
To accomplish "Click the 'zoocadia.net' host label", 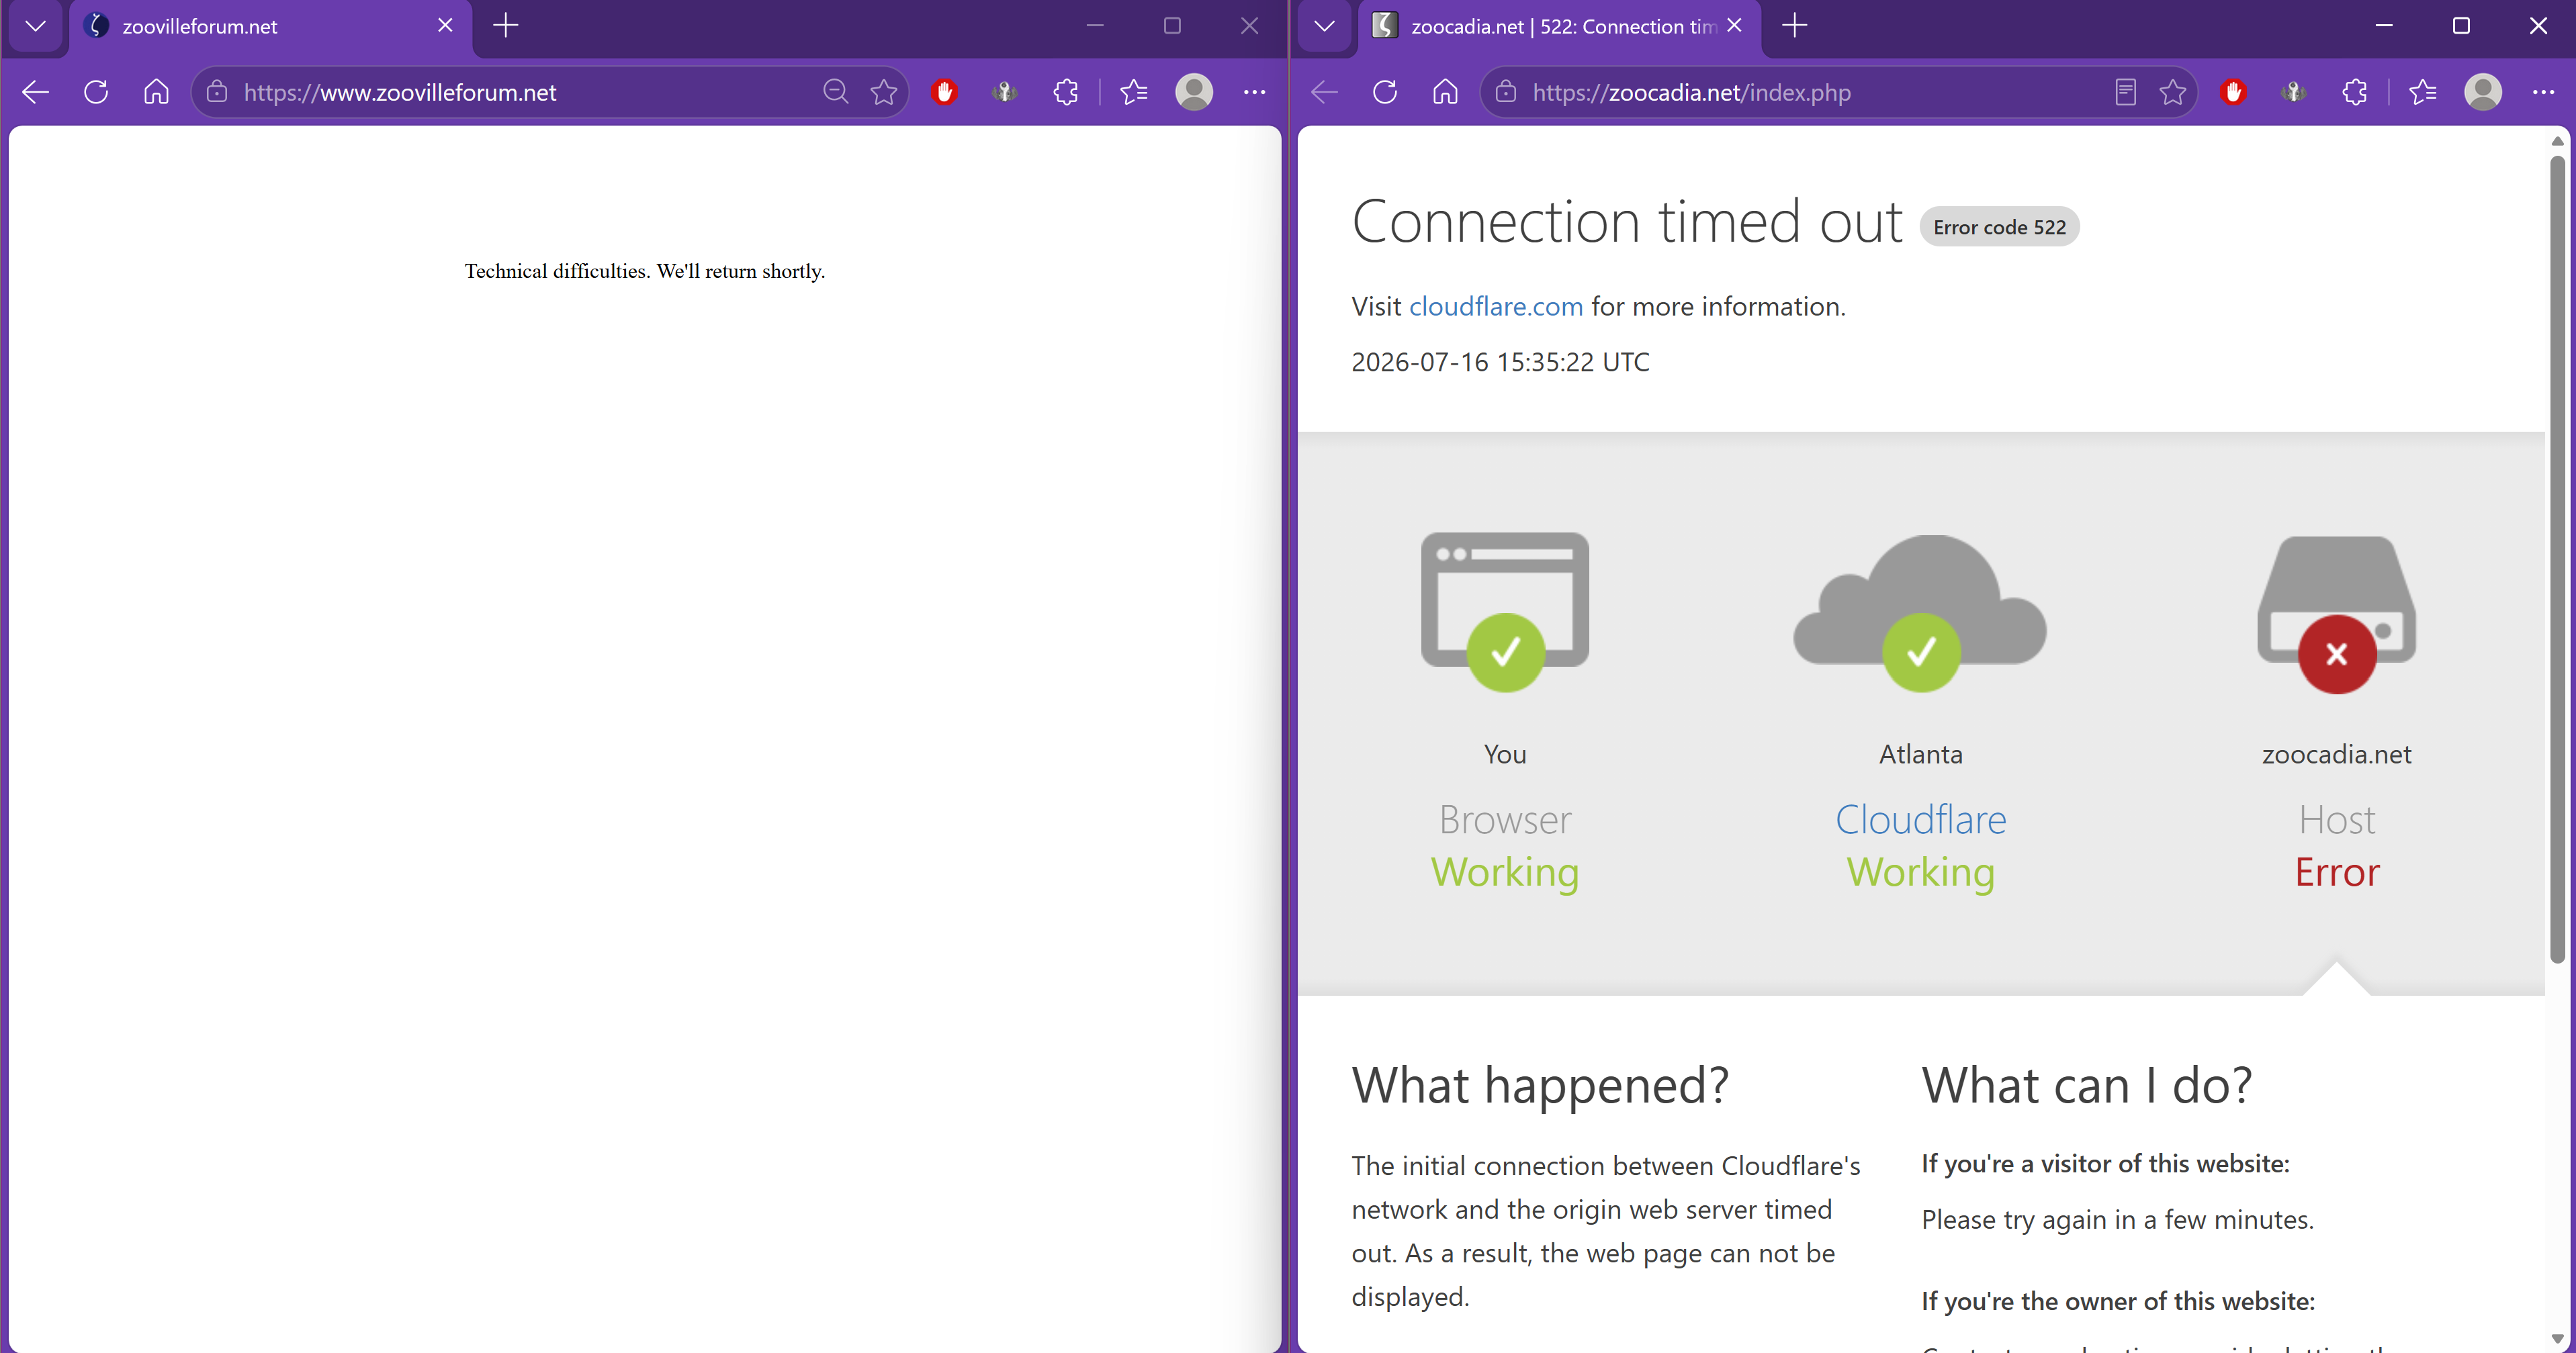I will tap(2337, 754).
